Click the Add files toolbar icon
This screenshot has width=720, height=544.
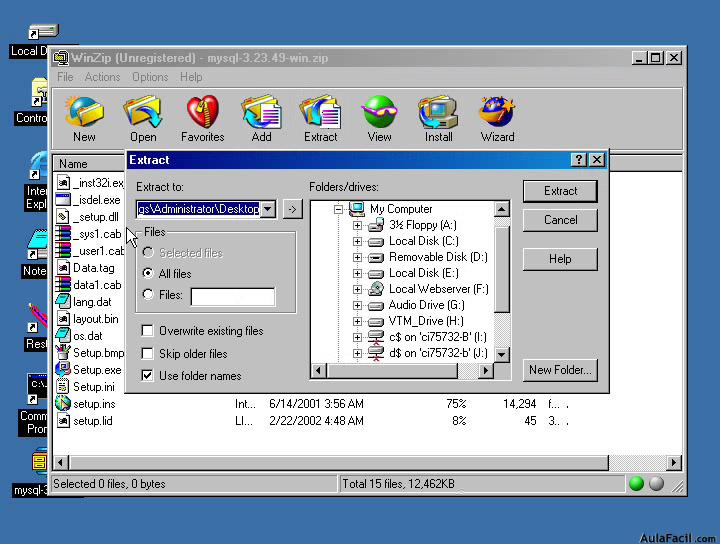[x=261, y=112]
